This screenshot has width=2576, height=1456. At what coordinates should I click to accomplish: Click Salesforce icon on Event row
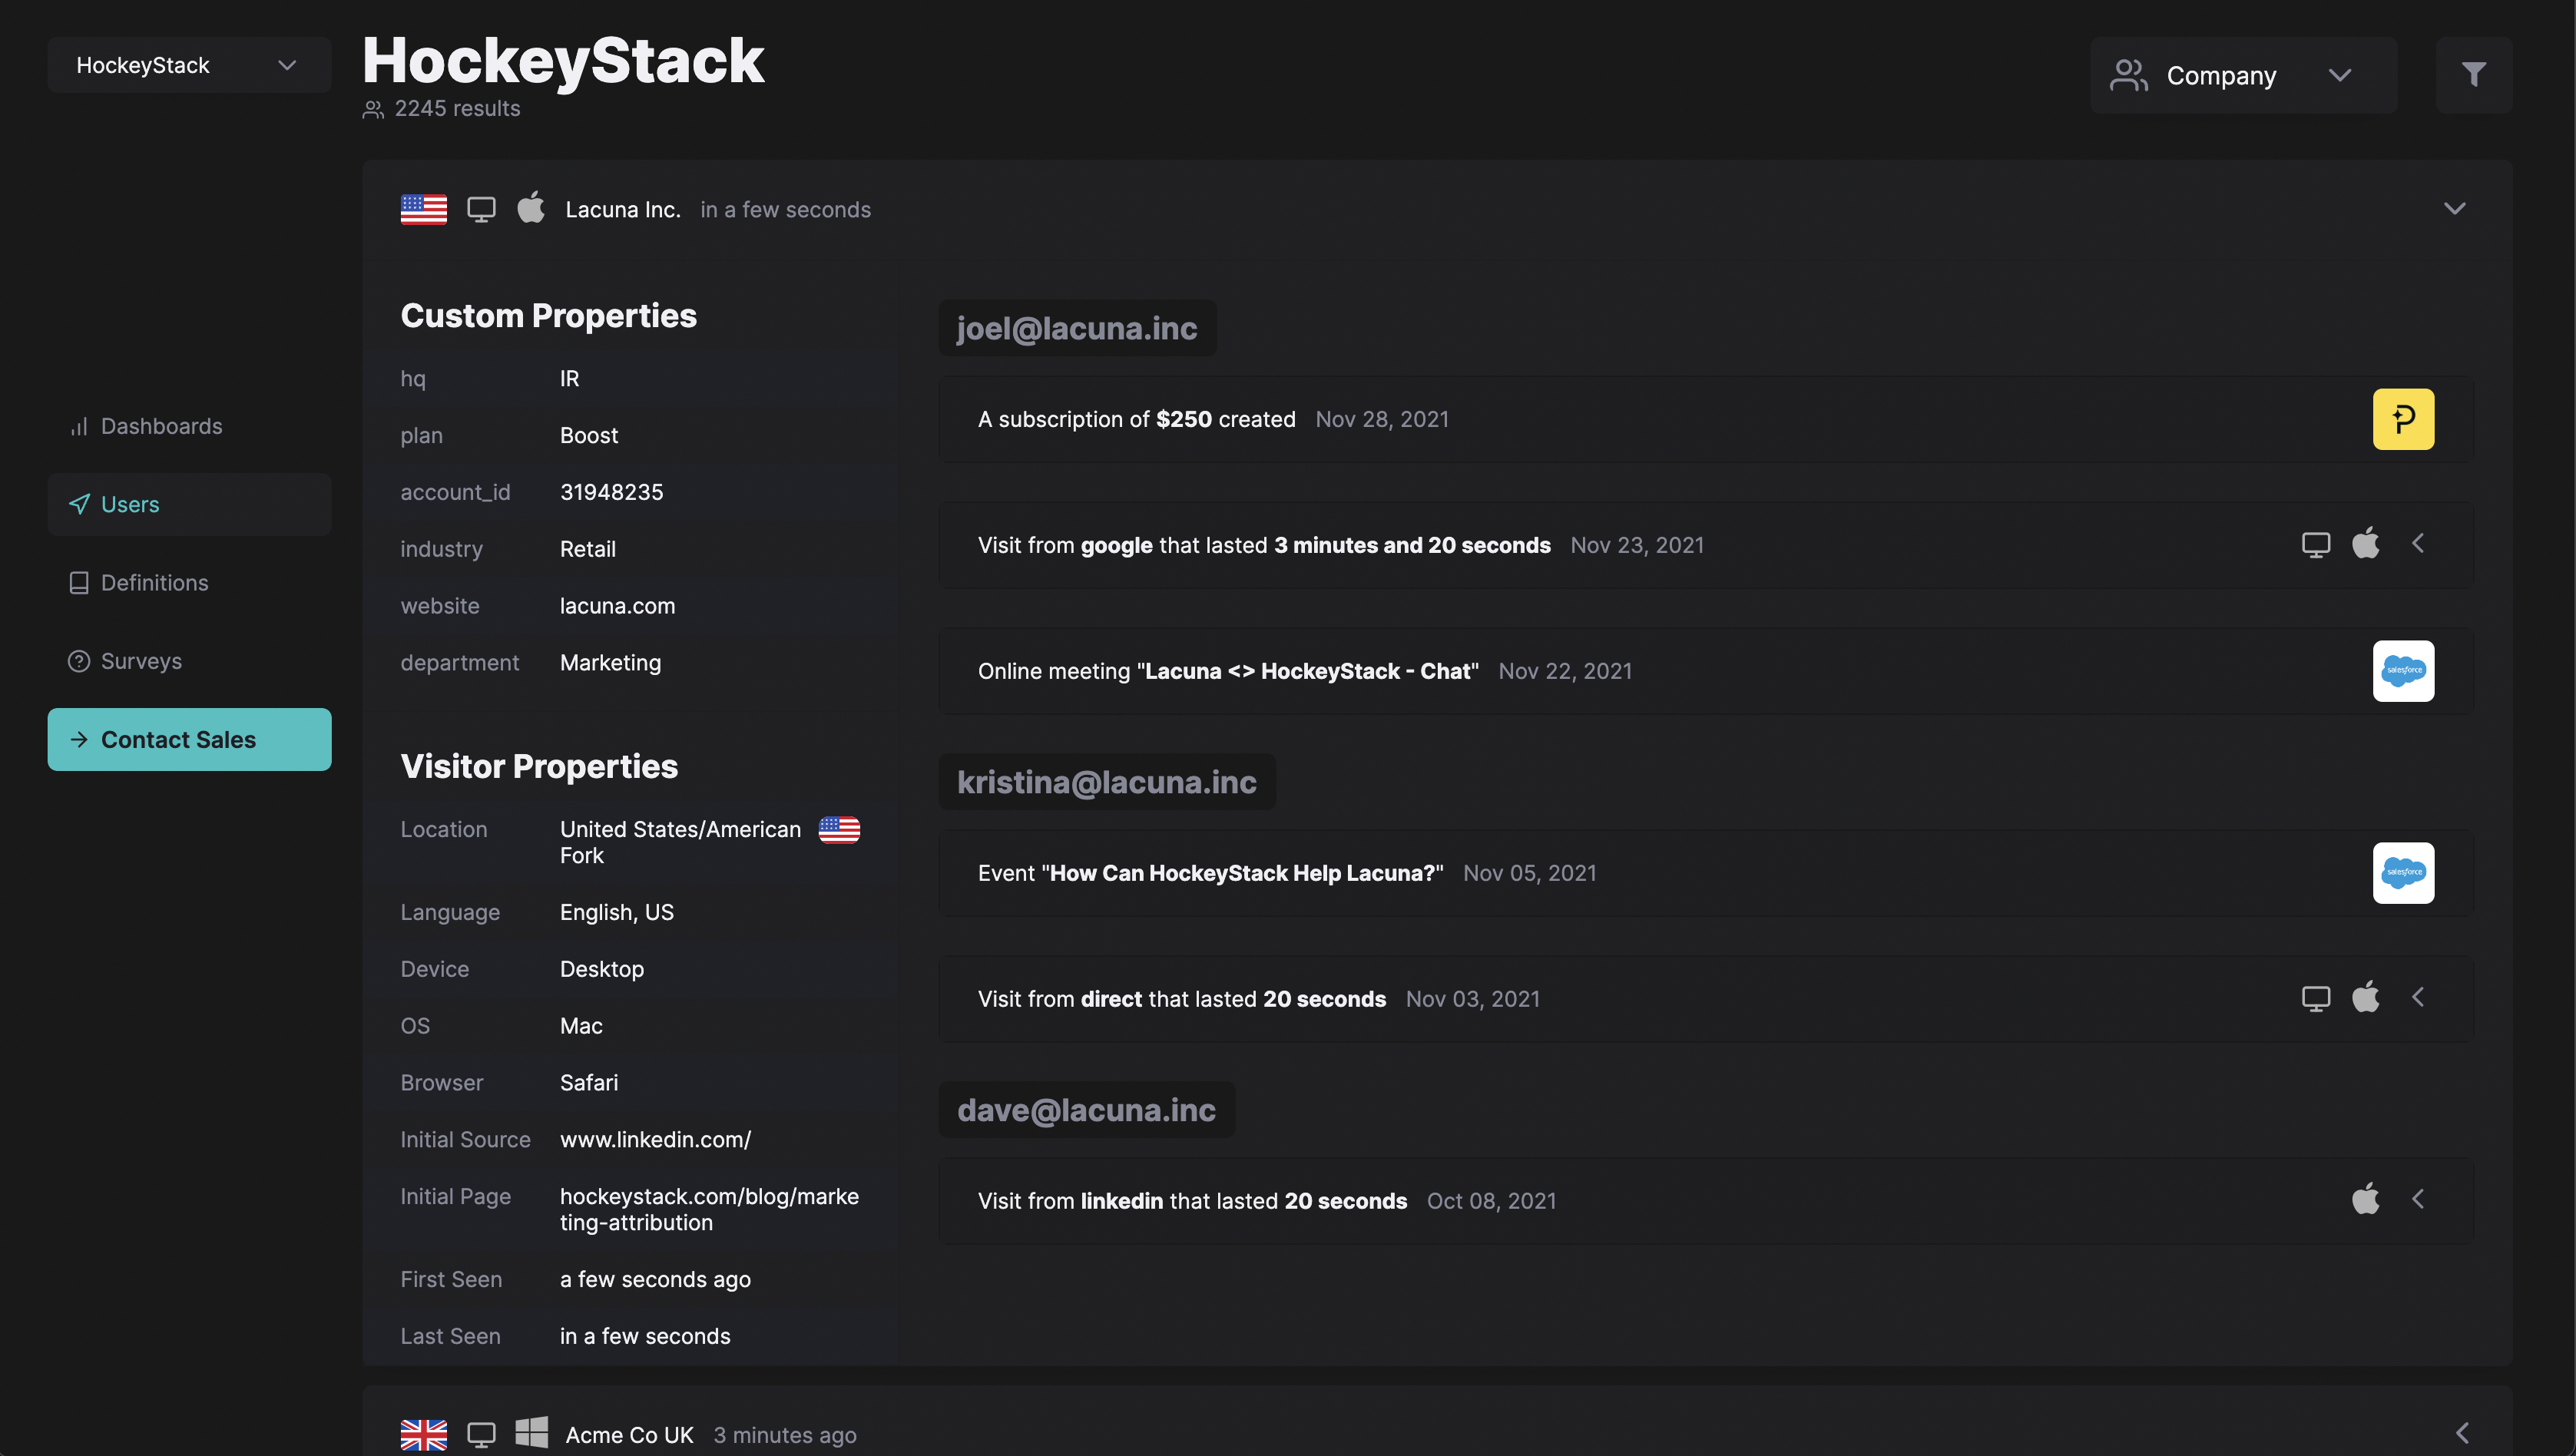2403,873
